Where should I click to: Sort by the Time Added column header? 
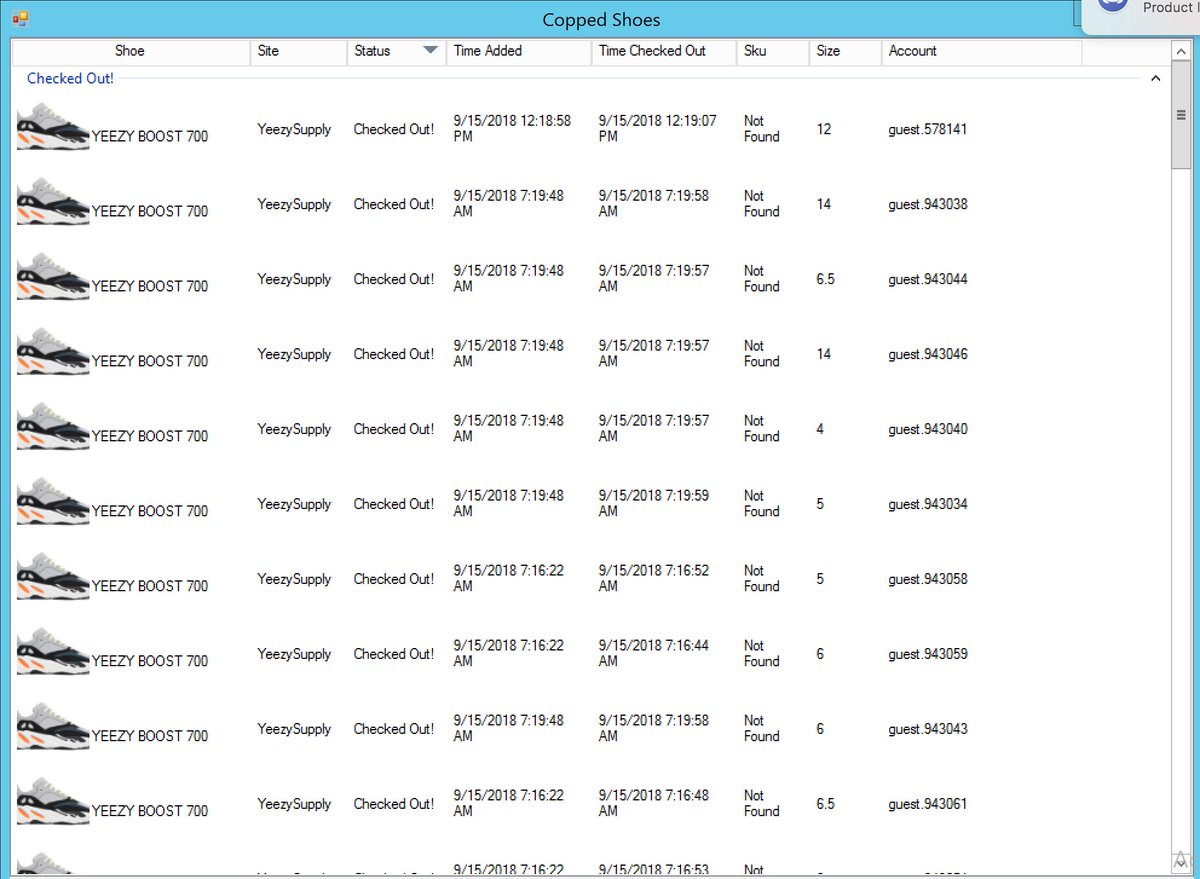(x=489, y=50)
